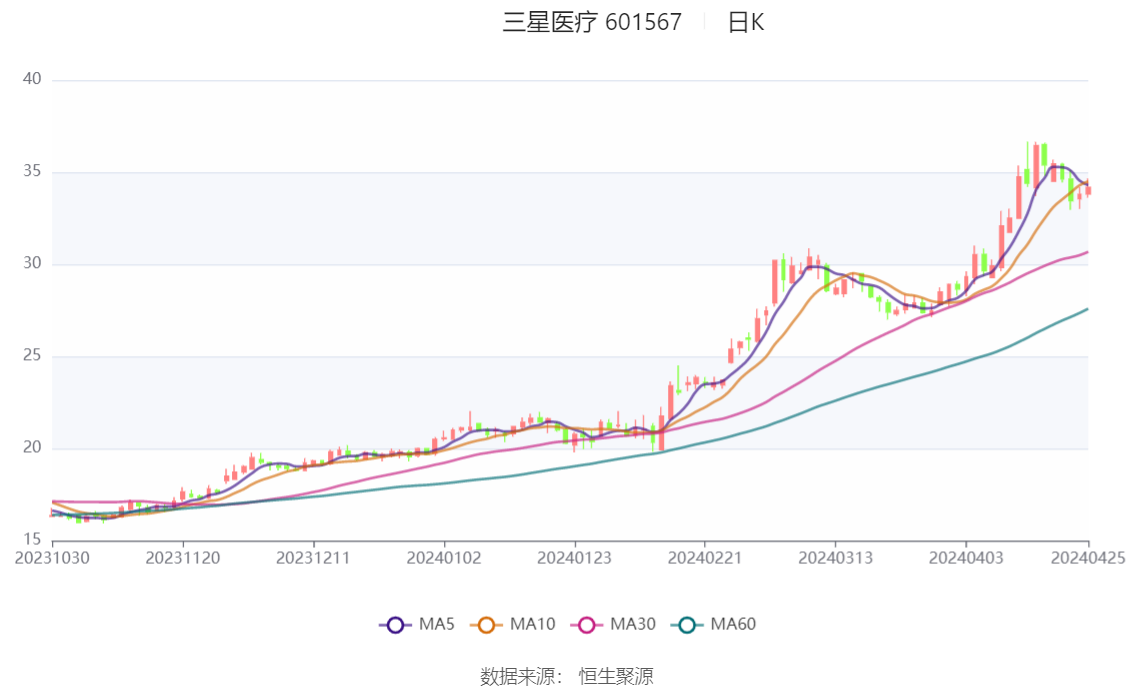The image size is (1134, 689).
Task: Click the x-axis date label 20231030
Action: pos(52,558)
